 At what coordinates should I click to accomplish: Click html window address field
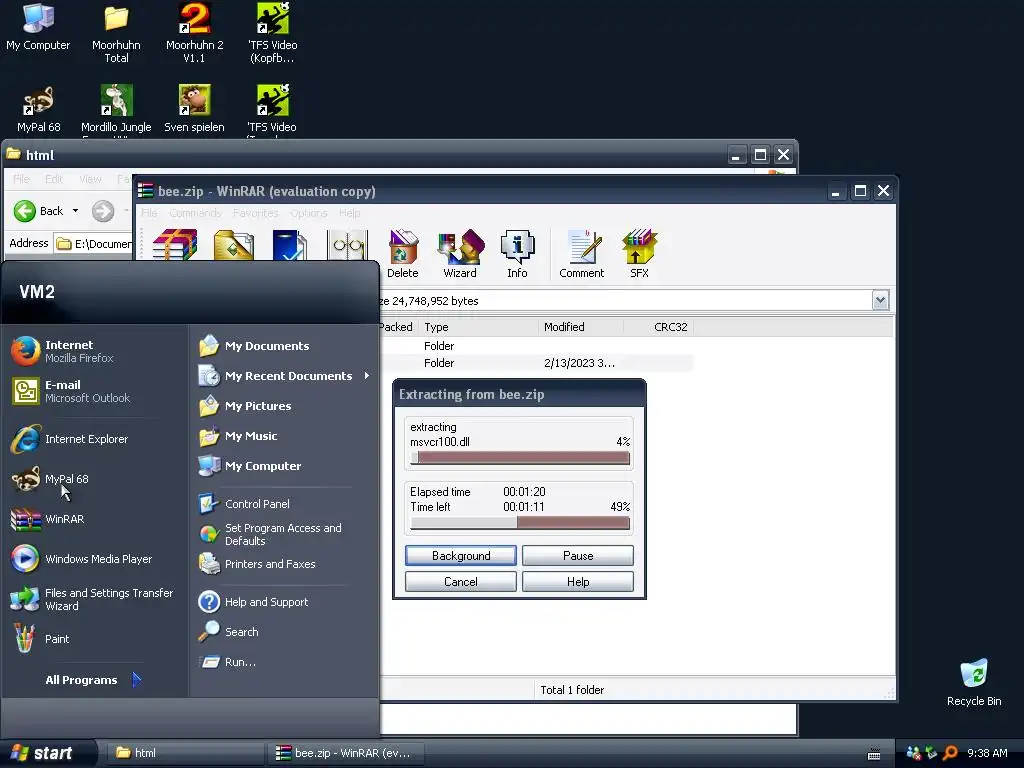click(93, 244)
